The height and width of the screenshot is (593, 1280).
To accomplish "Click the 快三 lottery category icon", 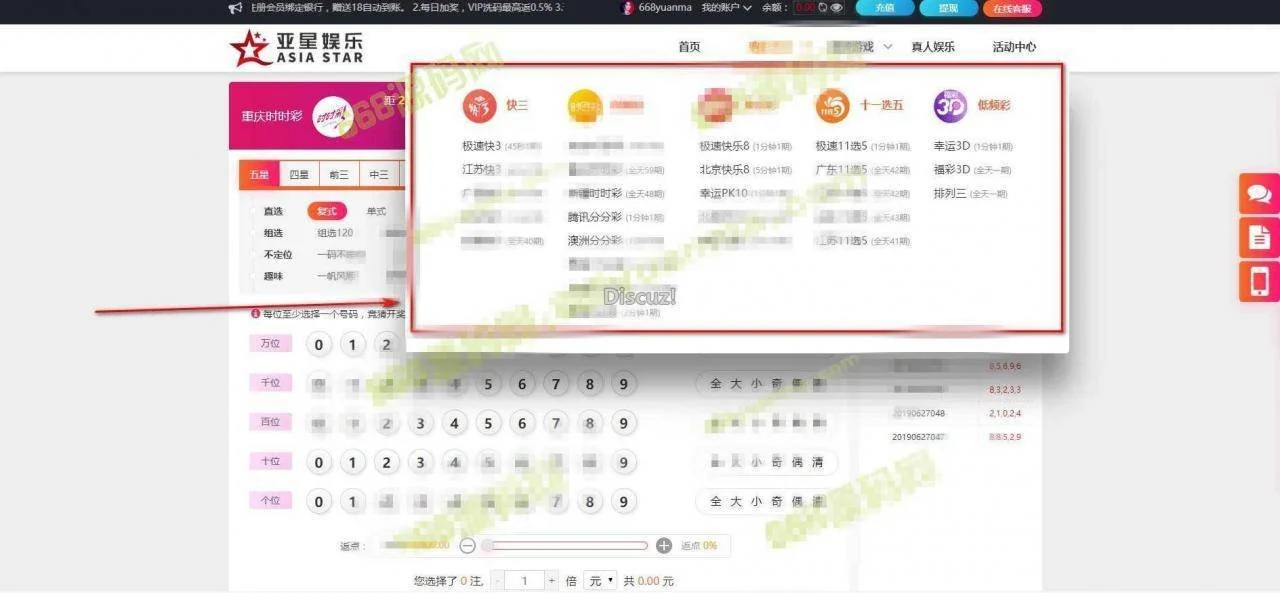I will 479,105.
